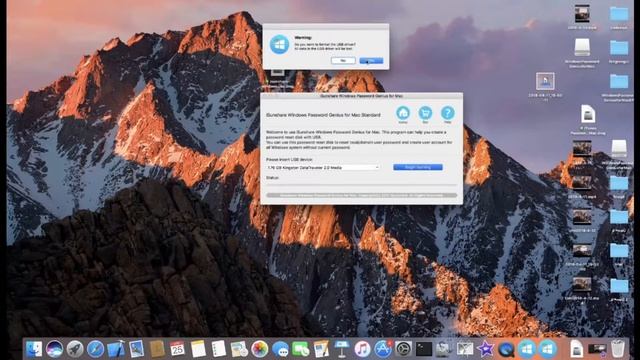
Task: Open Keynote from the dock
Action: click(x=342, y=349)
